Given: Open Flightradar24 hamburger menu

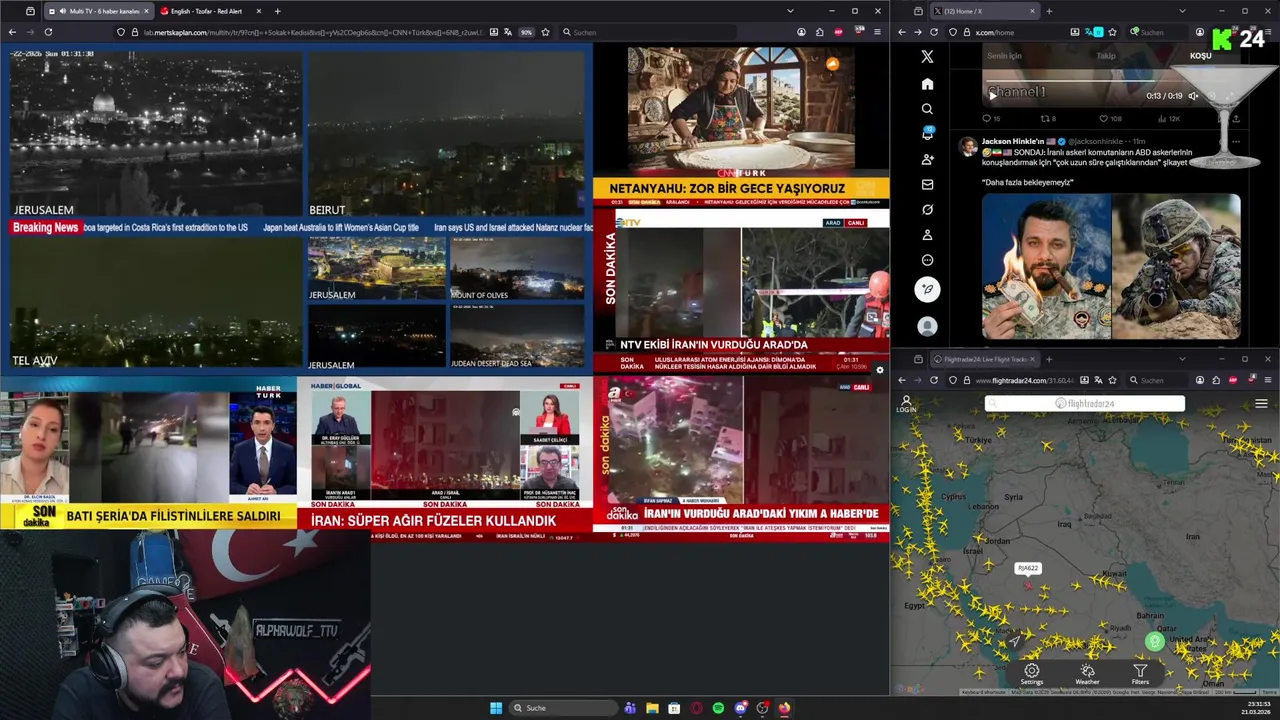Looking at the screenshot, I should (1261, 404).
